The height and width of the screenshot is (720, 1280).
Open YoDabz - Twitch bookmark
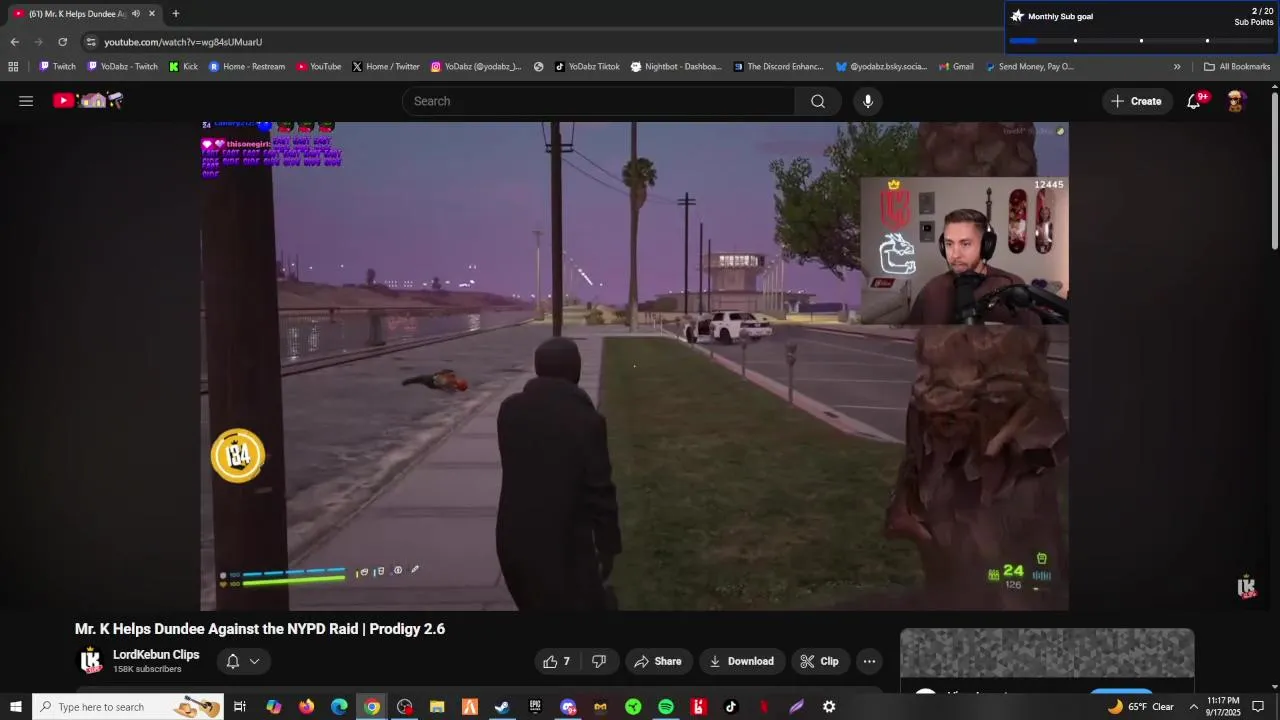pos(123,67)
